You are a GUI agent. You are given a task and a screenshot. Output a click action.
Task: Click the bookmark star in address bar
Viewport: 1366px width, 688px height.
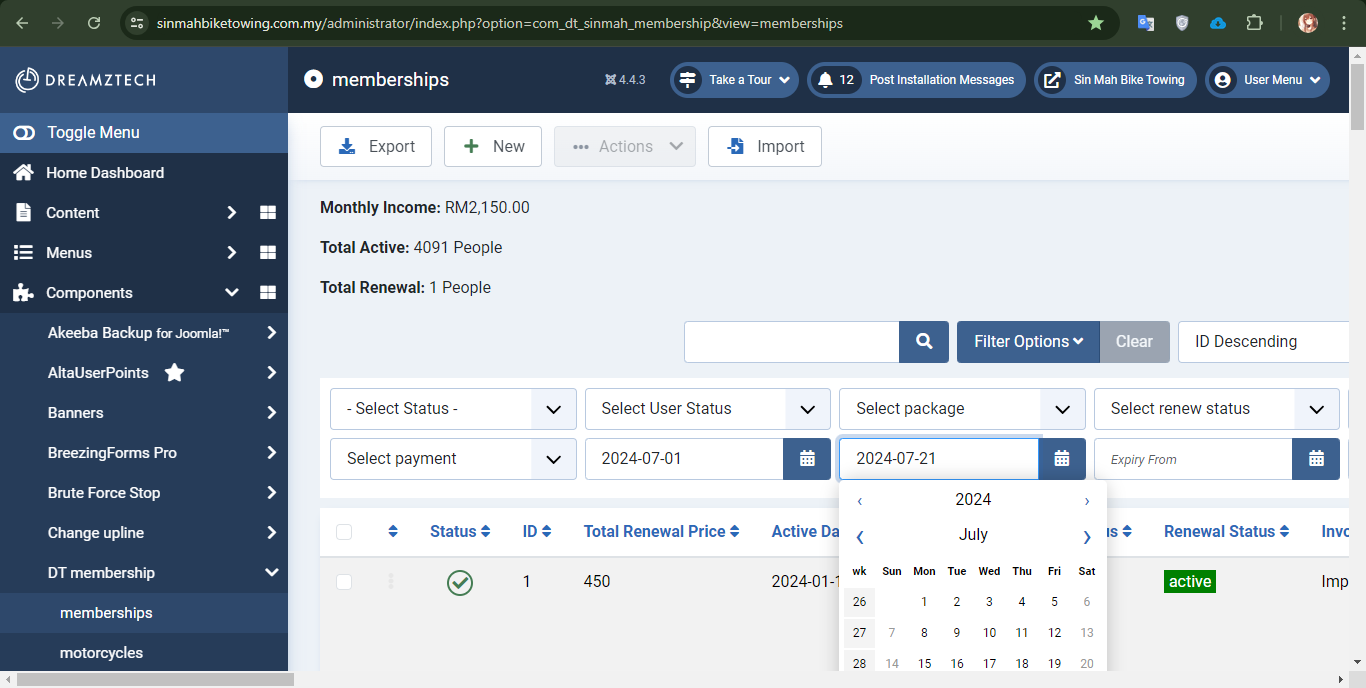click(1096, 23)
